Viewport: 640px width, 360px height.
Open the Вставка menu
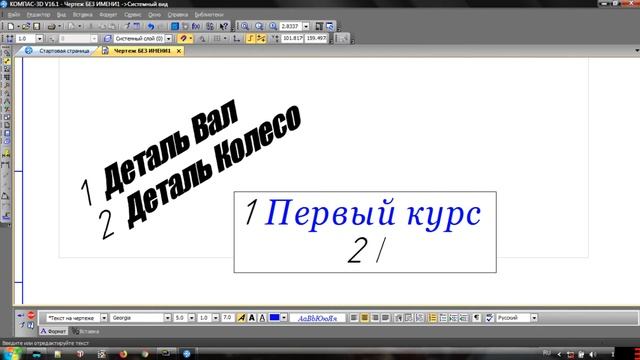82,15
